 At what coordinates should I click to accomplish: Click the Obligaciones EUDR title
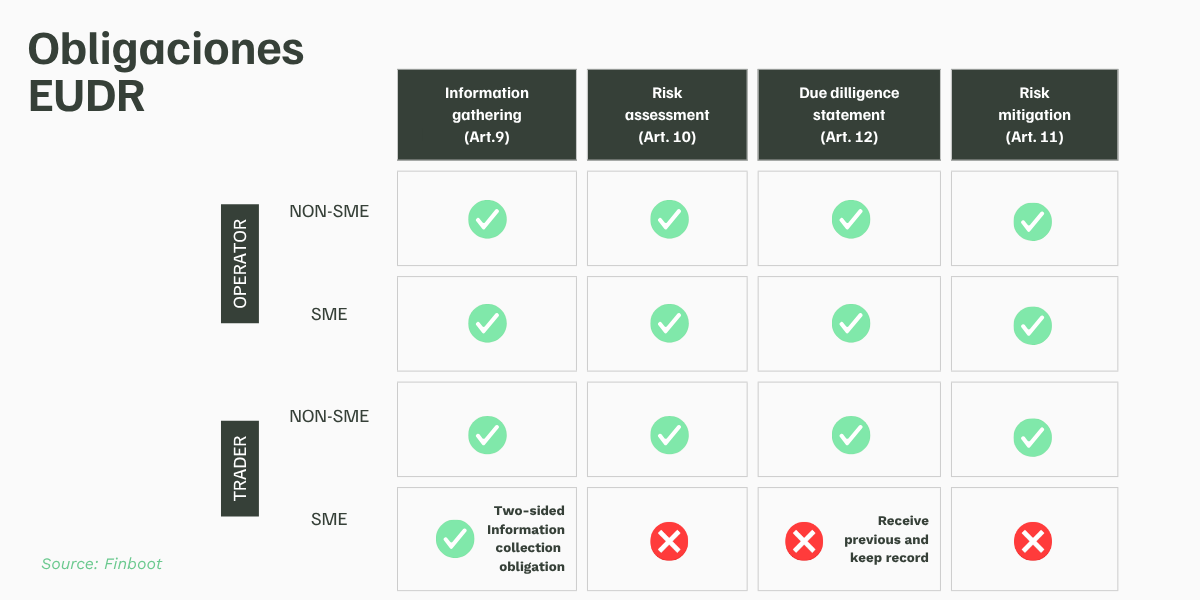point(165,72)
